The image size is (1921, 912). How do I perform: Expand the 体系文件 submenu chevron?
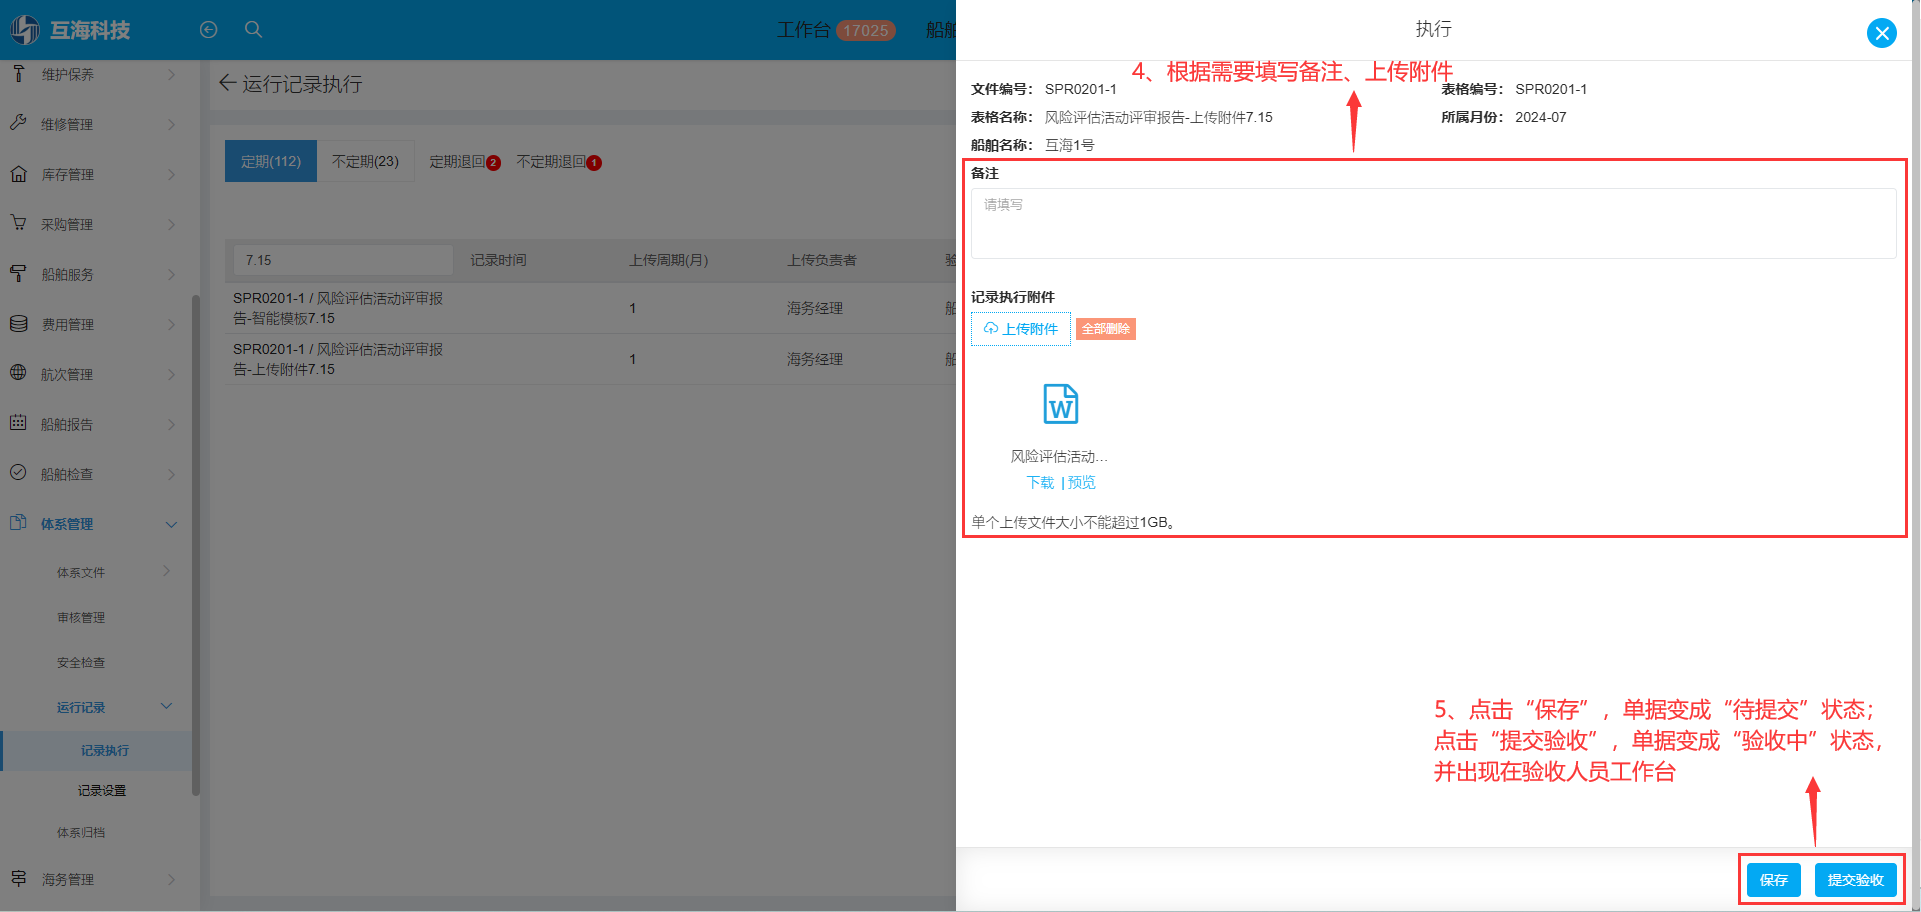167,571
